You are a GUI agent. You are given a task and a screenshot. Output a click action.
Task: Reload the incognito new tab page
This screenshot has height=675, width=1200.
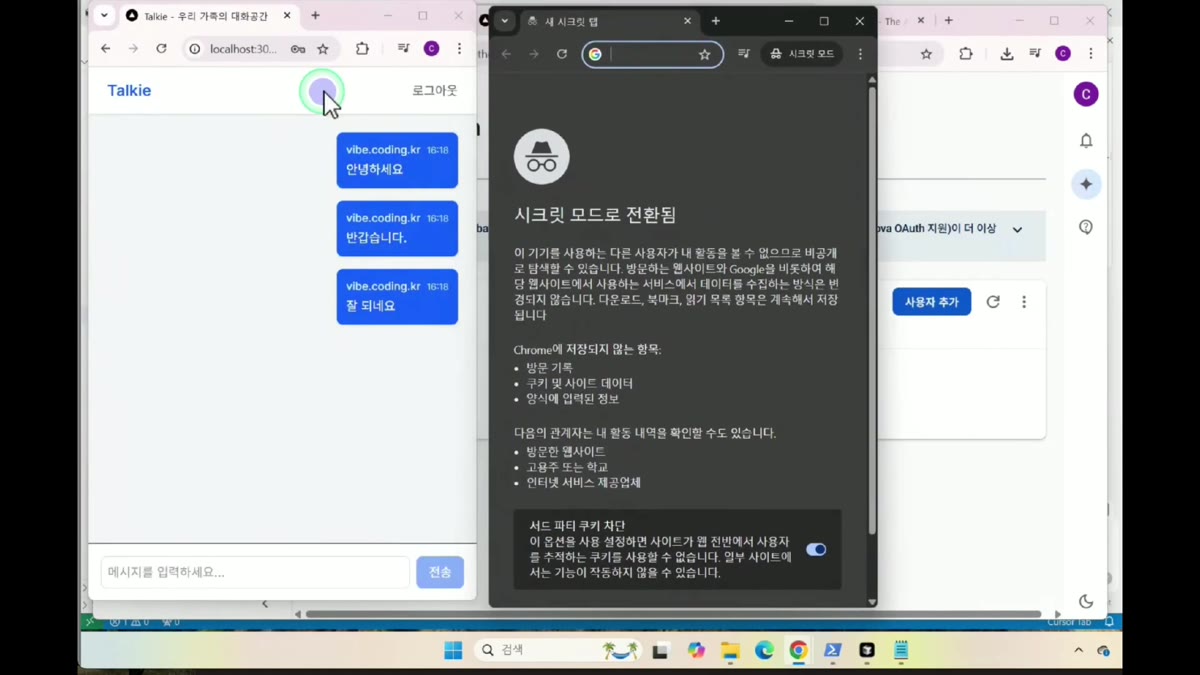(562, 54)
